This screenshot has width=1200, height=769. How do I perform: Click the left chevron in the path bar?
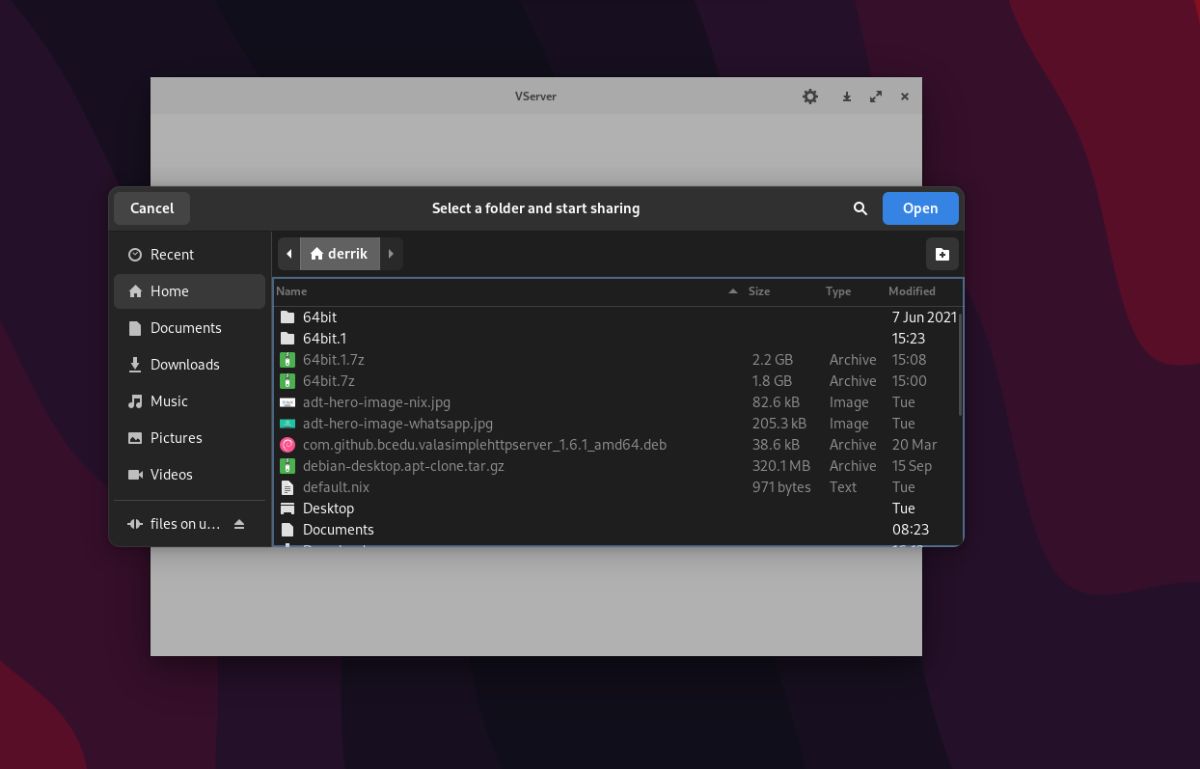click(289, 253)
